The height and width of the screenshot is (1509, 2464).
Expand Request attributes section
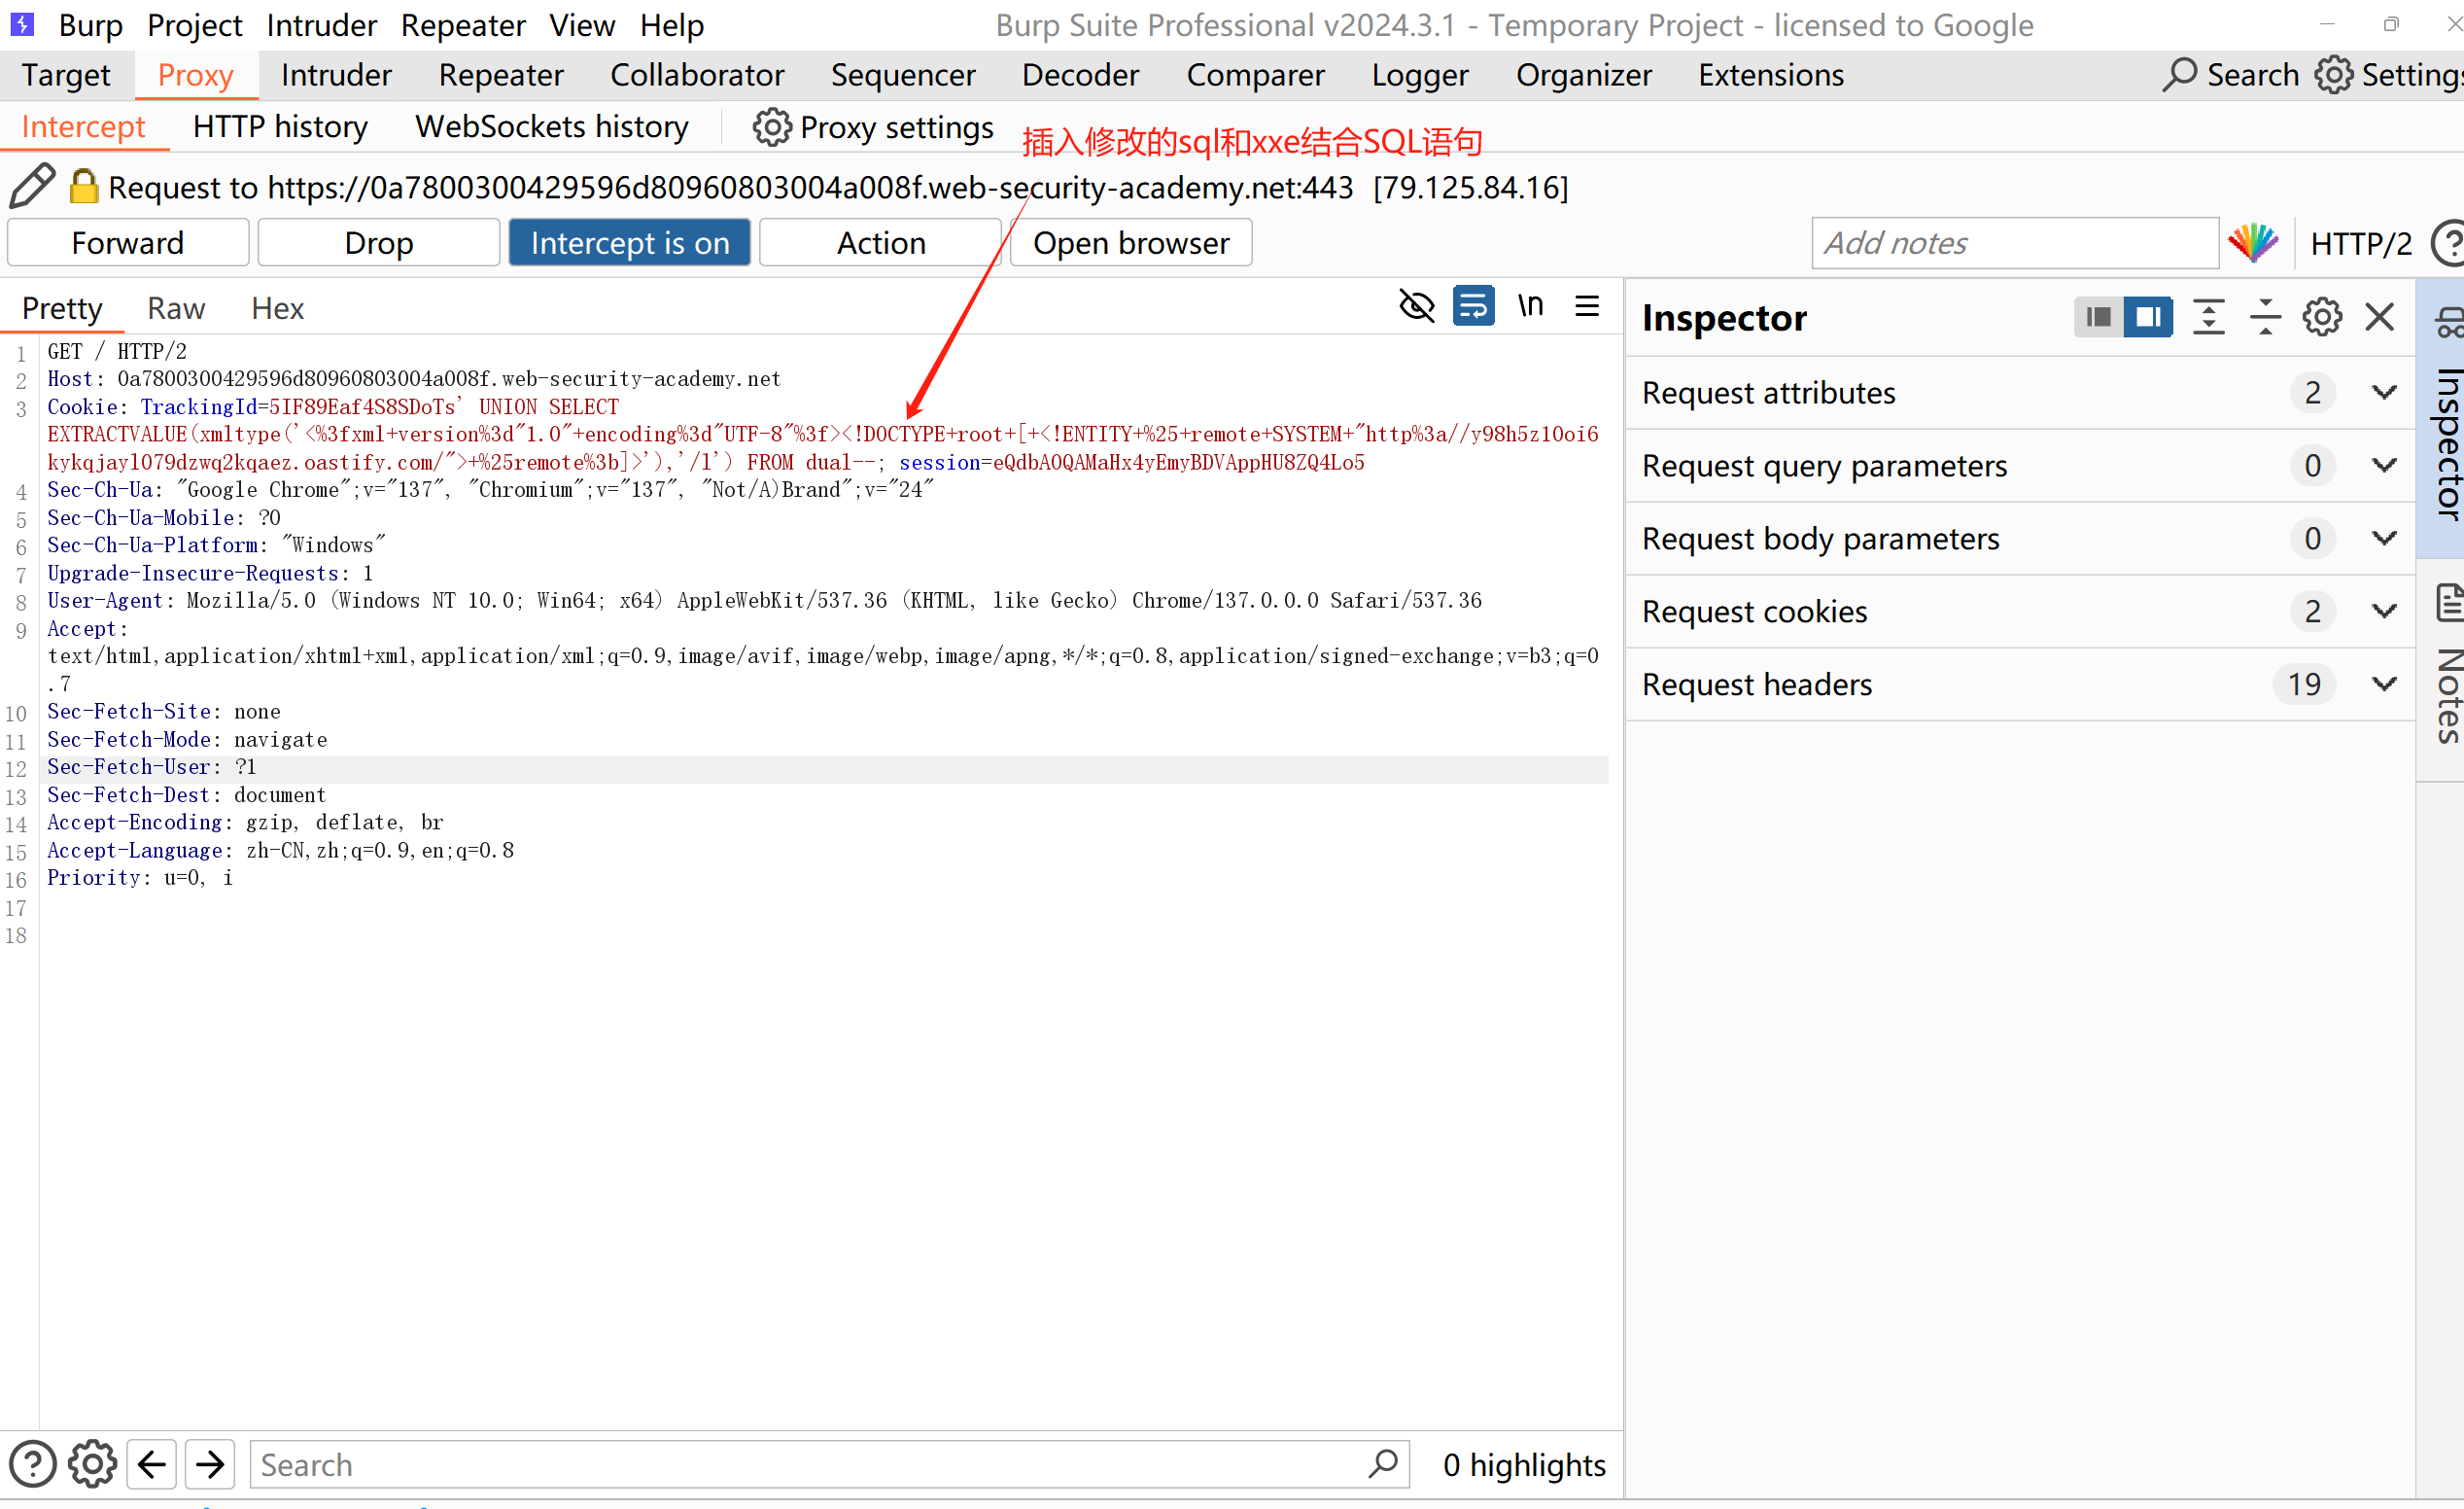[2384, 393]
